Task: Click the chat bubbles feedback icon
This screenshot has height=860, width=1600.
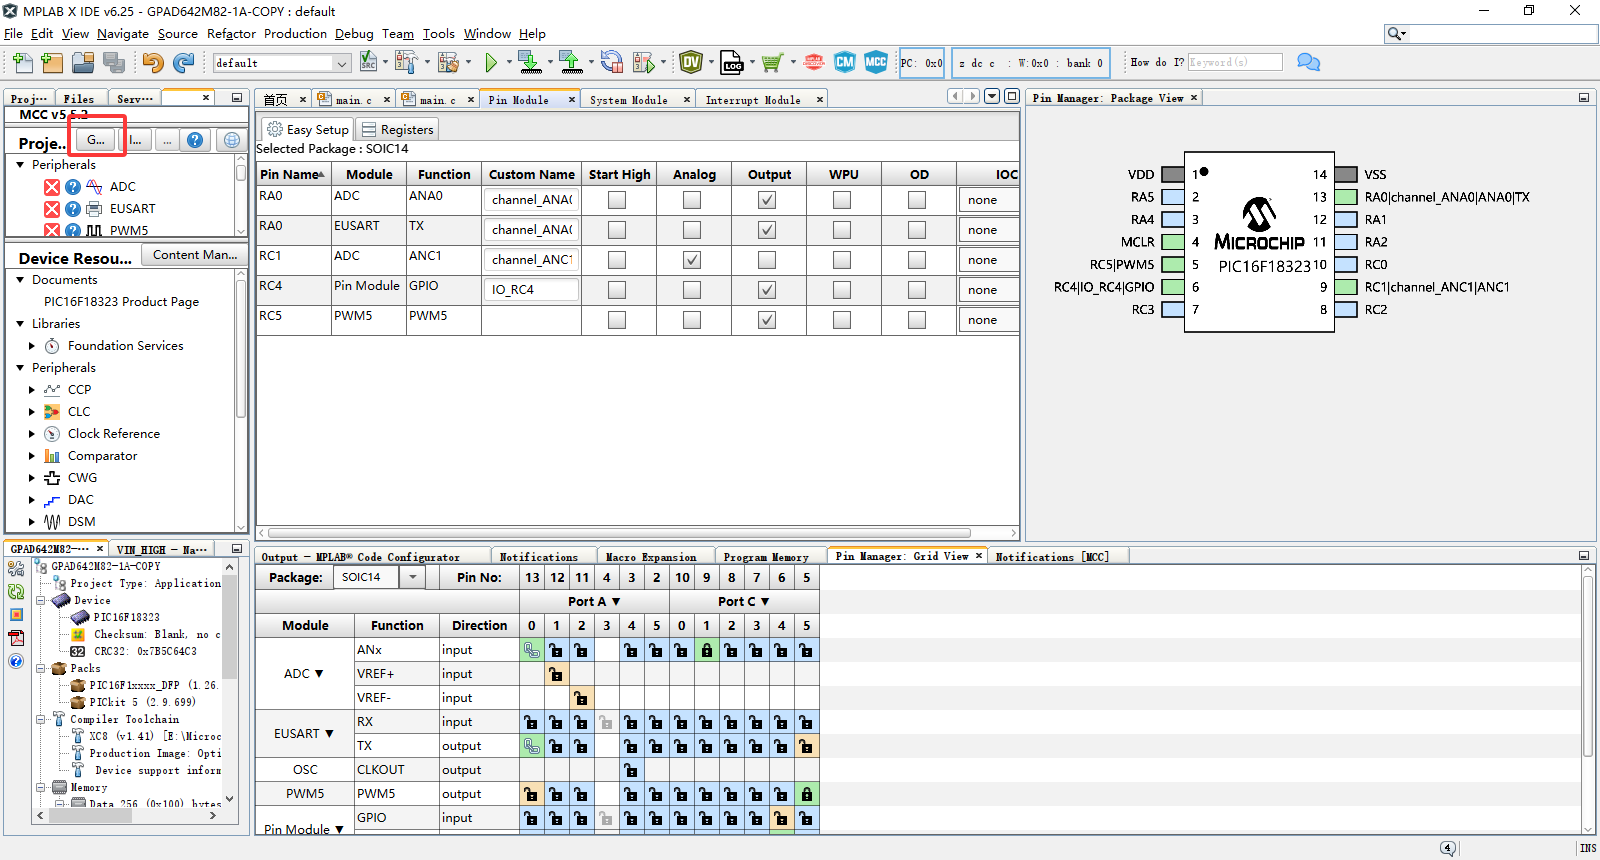Action: (x=1308, y=62)
